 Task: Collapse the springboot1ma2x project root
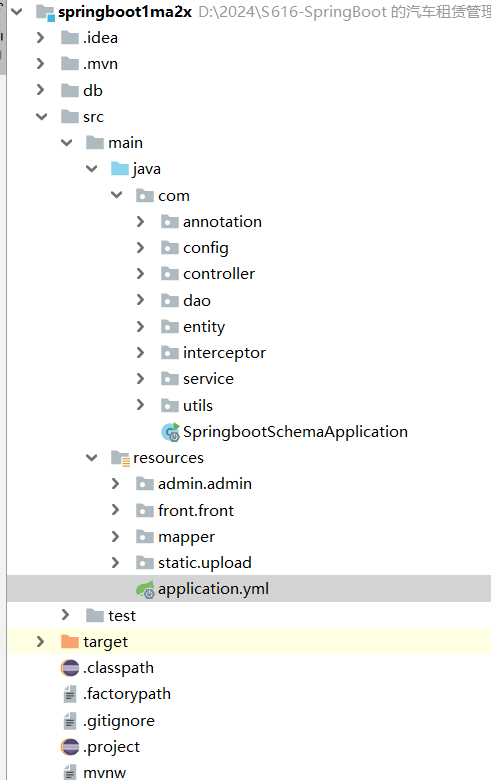17,11
